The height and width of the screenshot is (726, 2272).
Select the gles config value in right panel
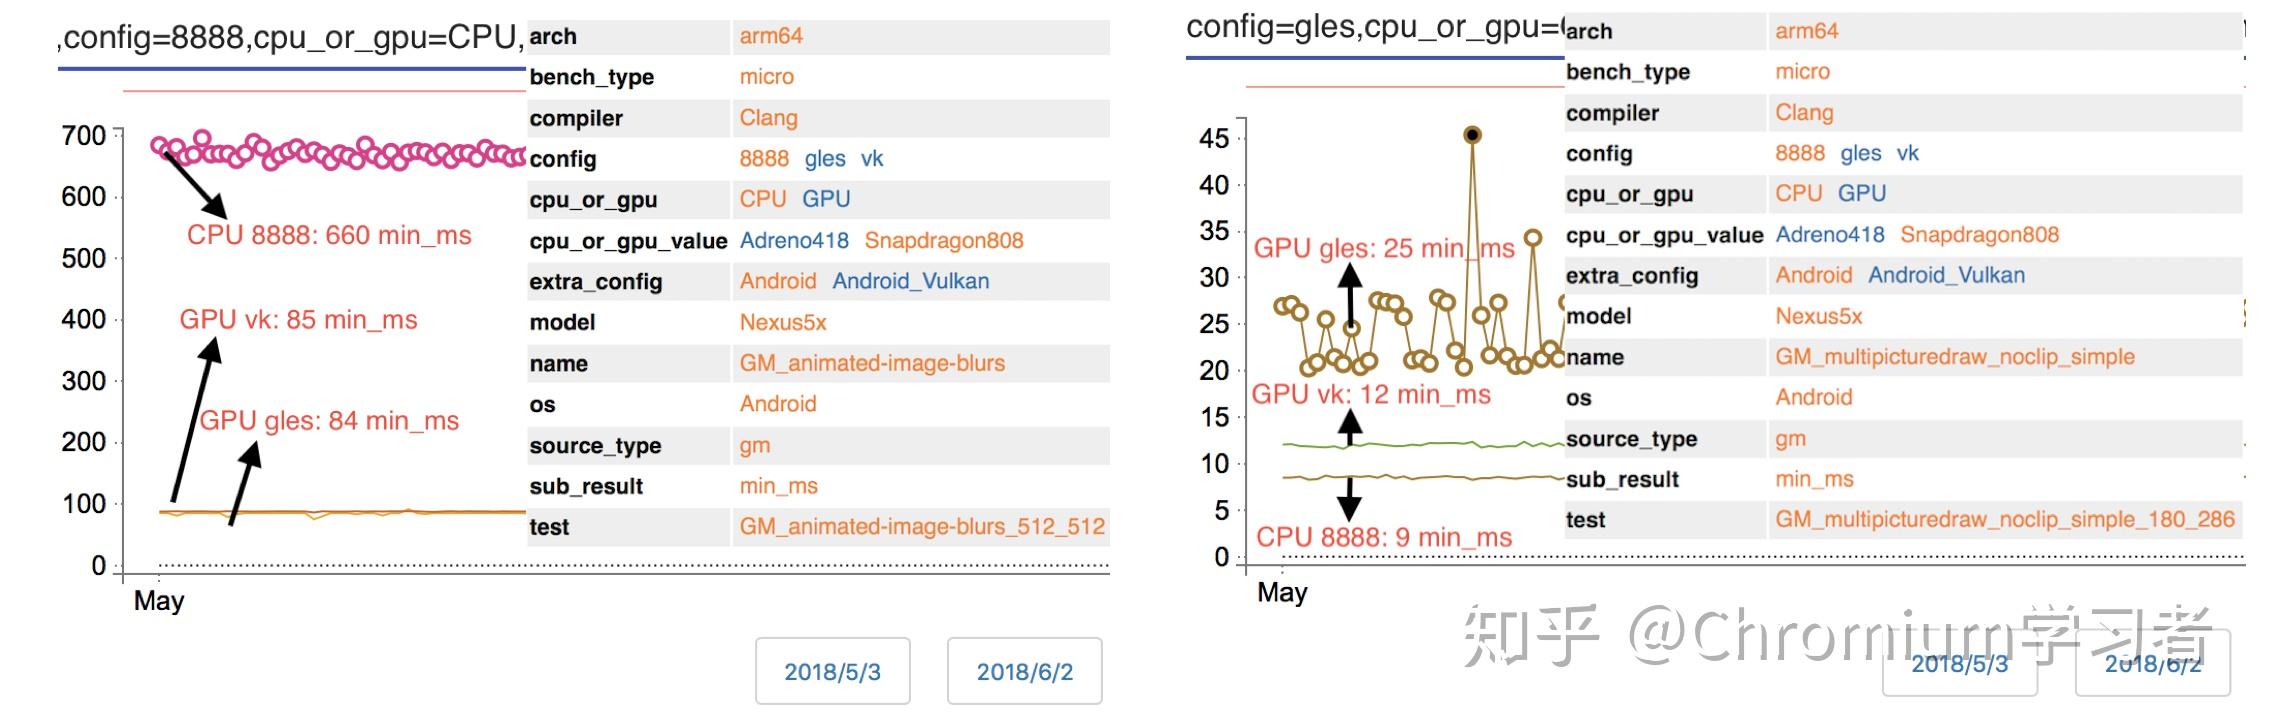tap(1860, 153)
